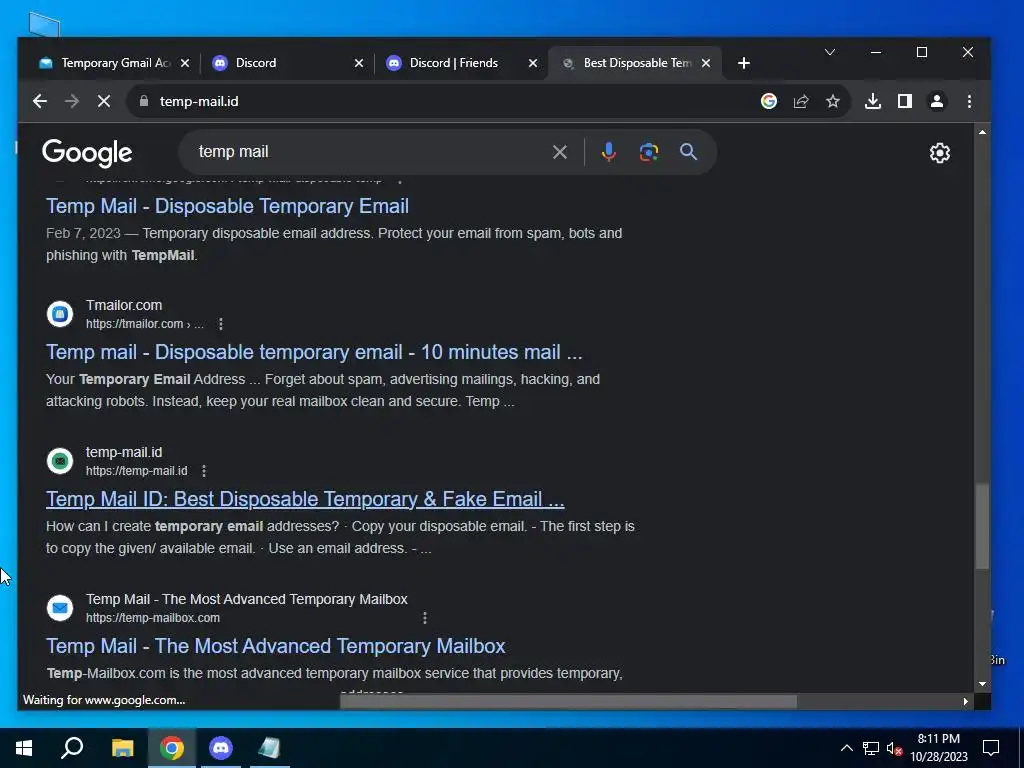Click the forward navigation arrow
This screenshot has height=768, width=1024.
pyautogui.click(x=72, y=101)
